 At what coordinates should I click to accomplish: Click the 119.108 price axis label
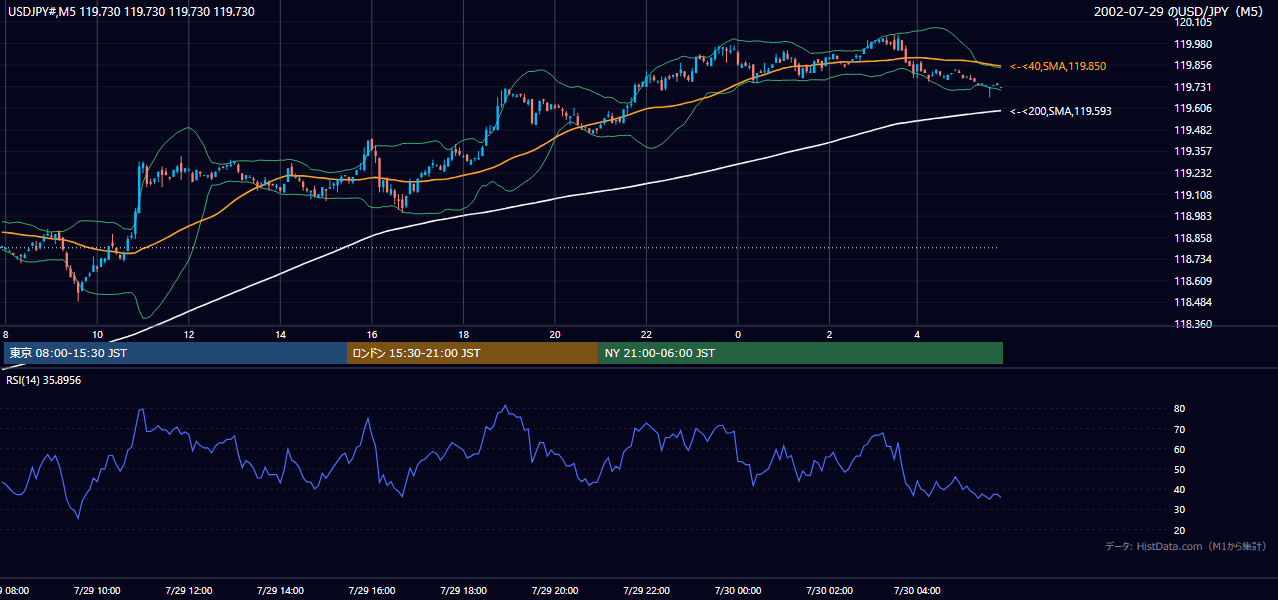[1194, 195]
